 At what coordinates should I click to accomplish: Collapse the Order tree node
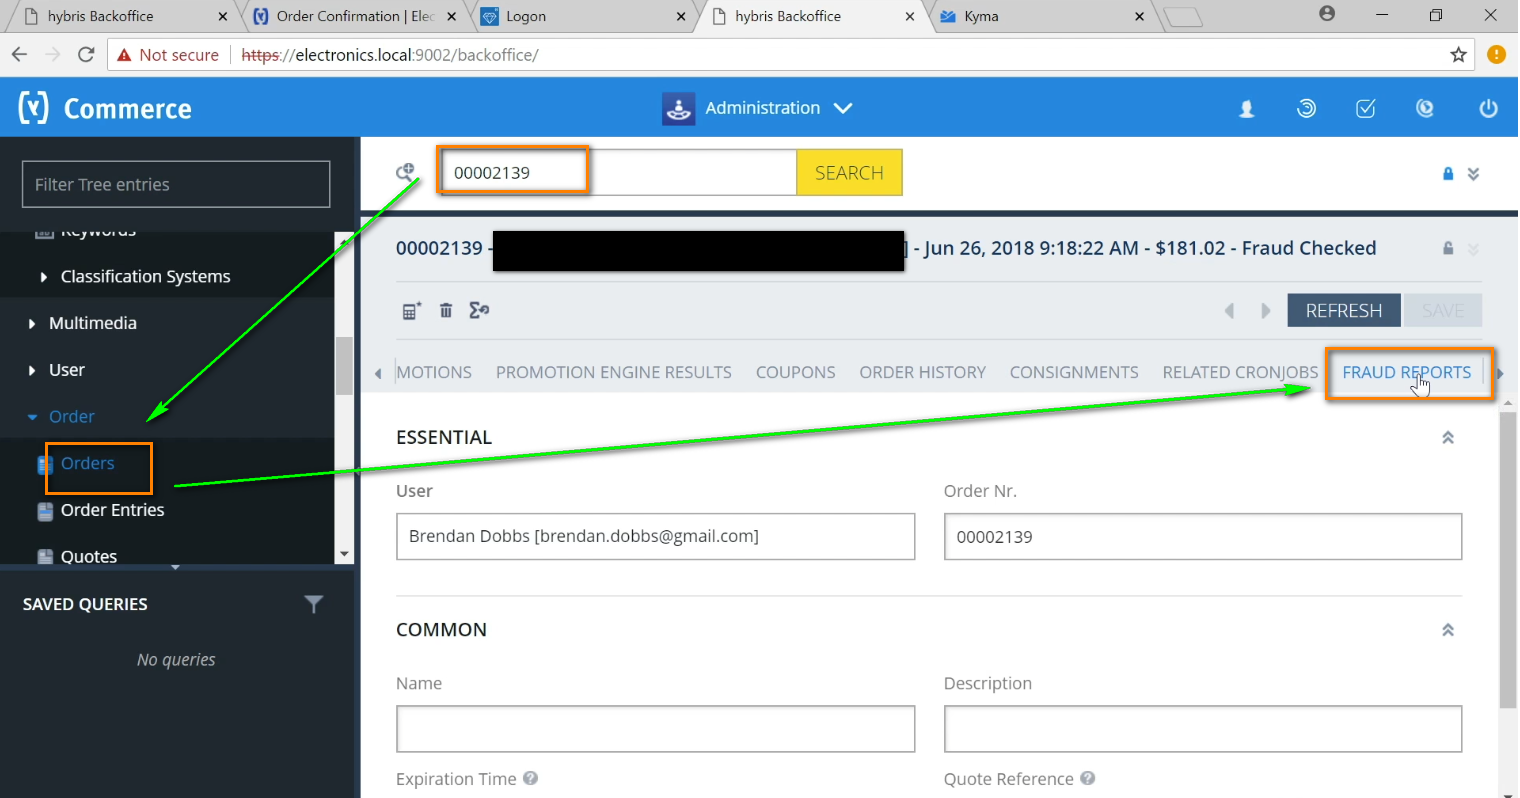pos(32,417)
